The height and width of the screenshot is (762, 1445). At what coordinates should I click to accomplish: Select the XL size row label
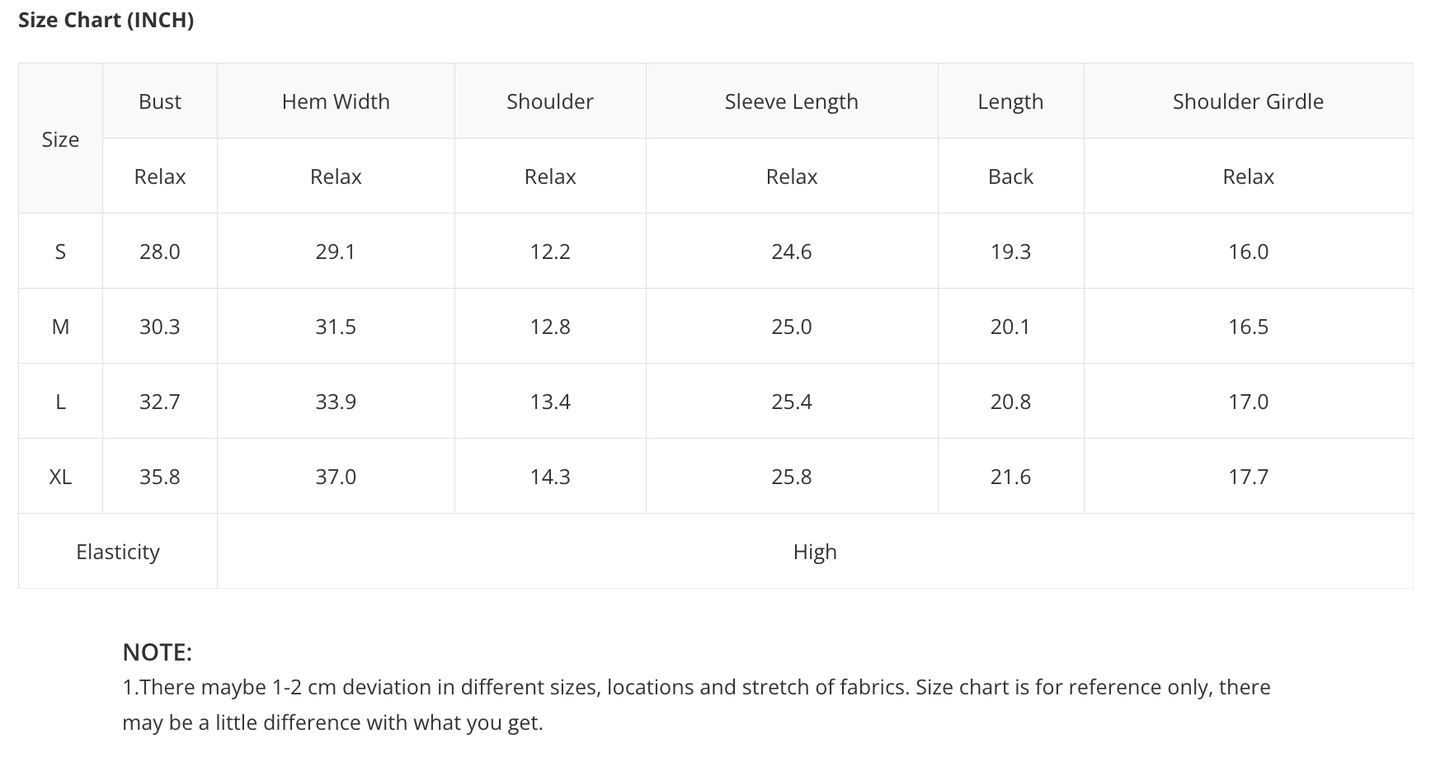click(x=60, y=476)
